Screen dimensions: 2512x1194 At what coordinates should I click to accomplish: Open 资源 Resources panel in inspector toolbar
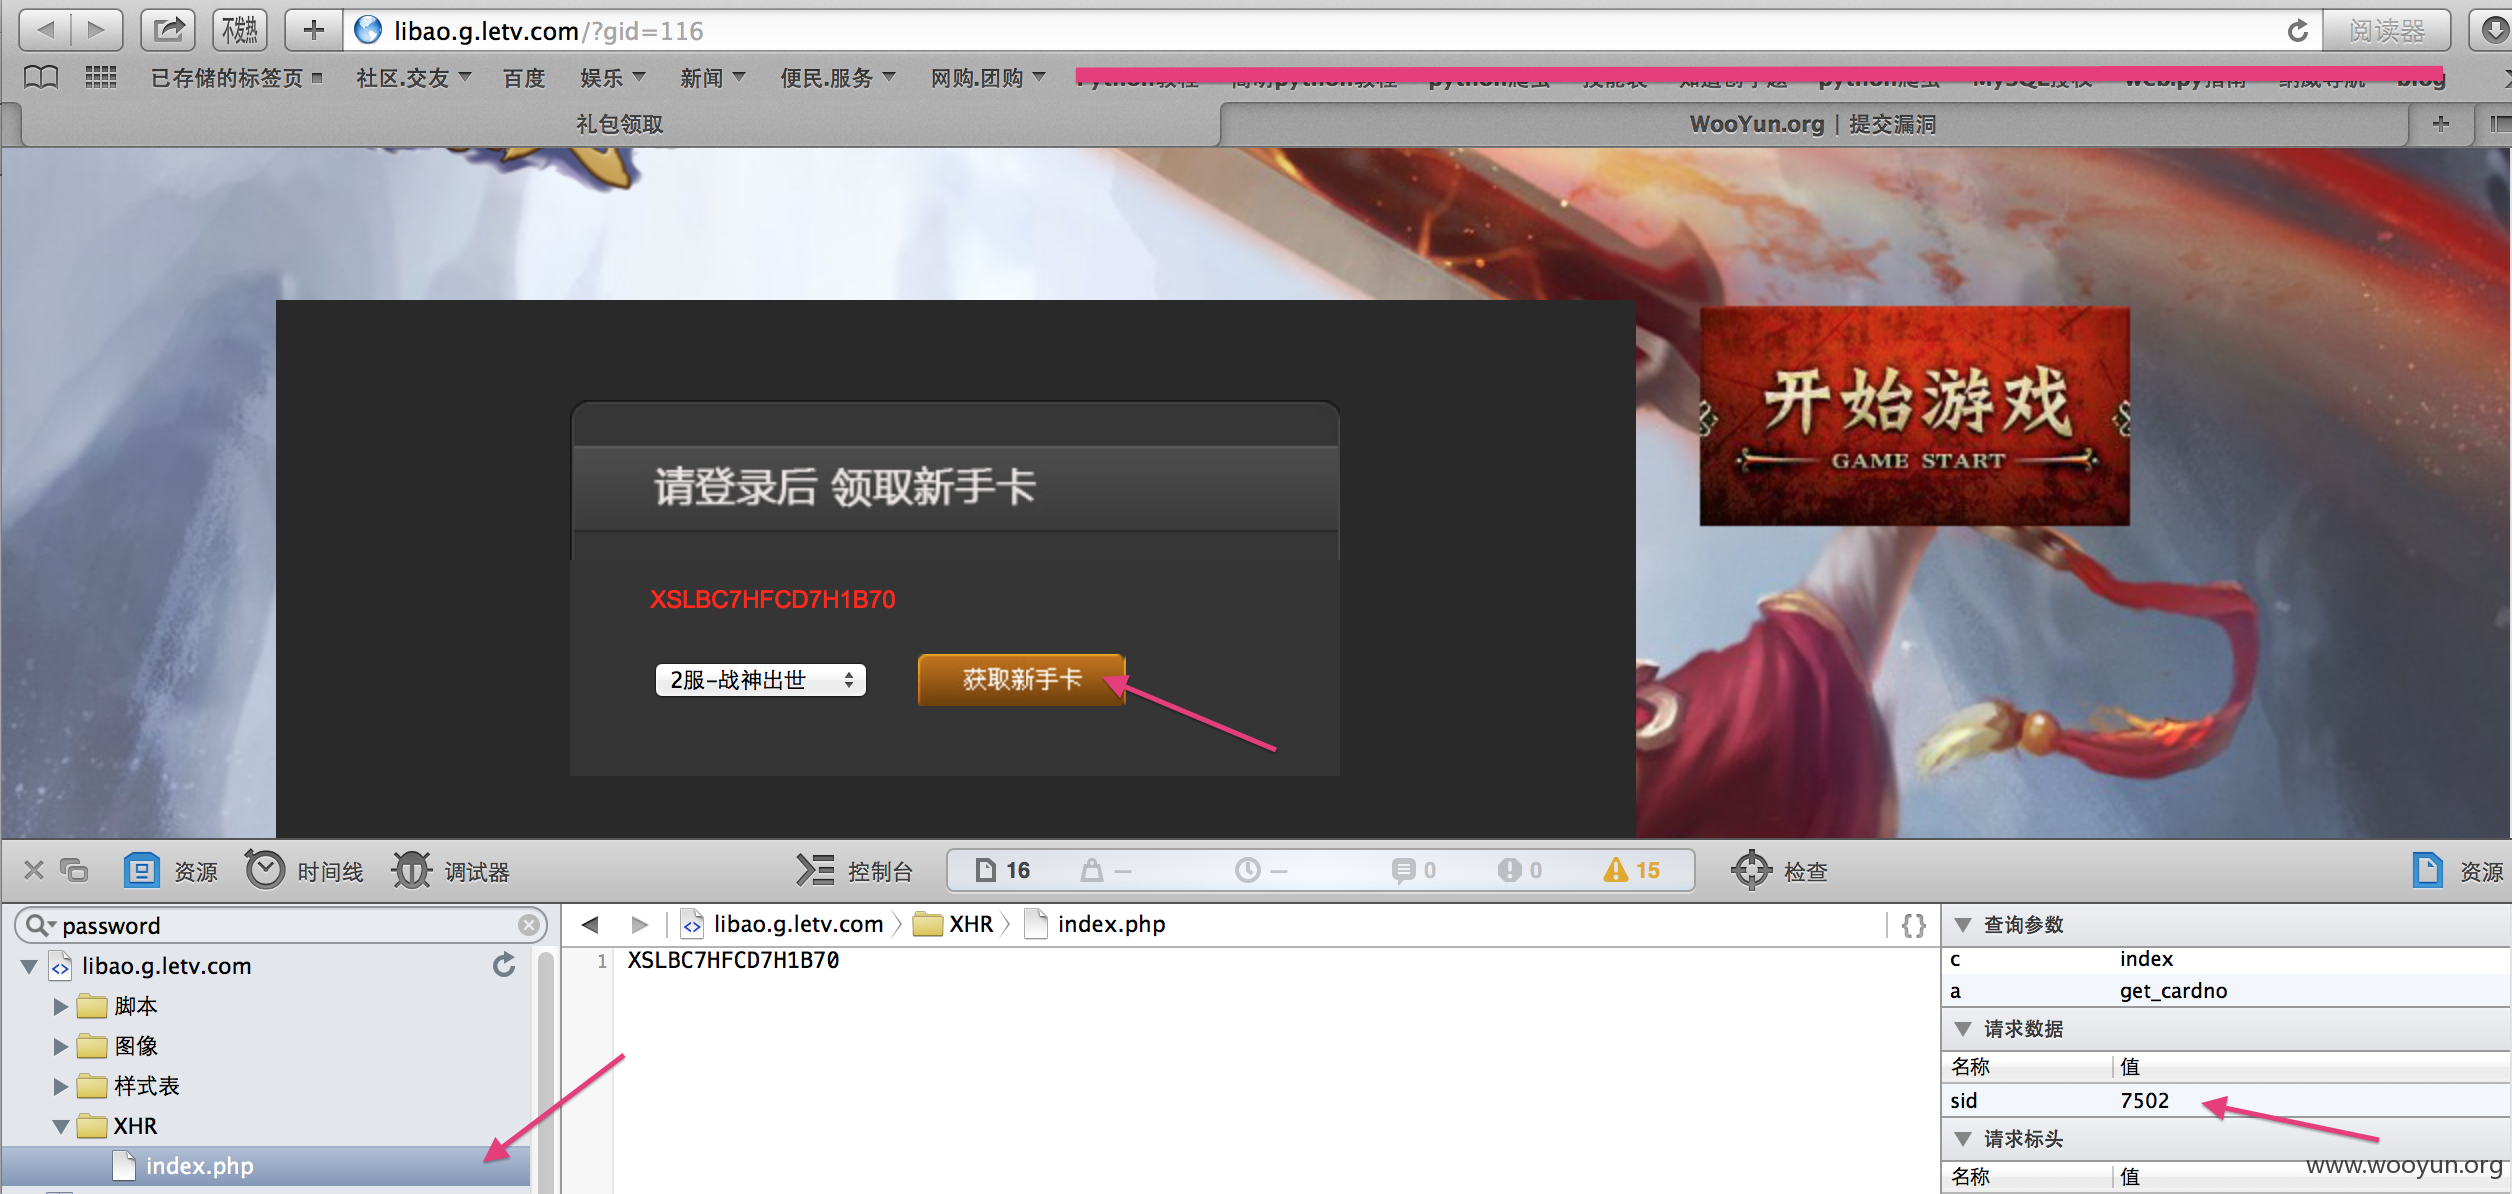pyautogui.click(x=170, y=871)
